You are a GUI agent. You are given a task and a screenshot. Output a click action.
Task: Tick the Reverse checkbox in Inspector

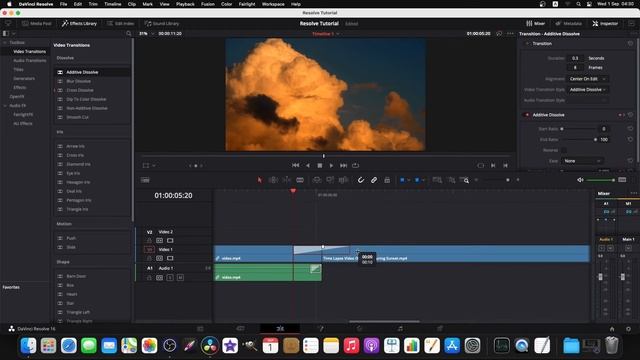(564, 150)
